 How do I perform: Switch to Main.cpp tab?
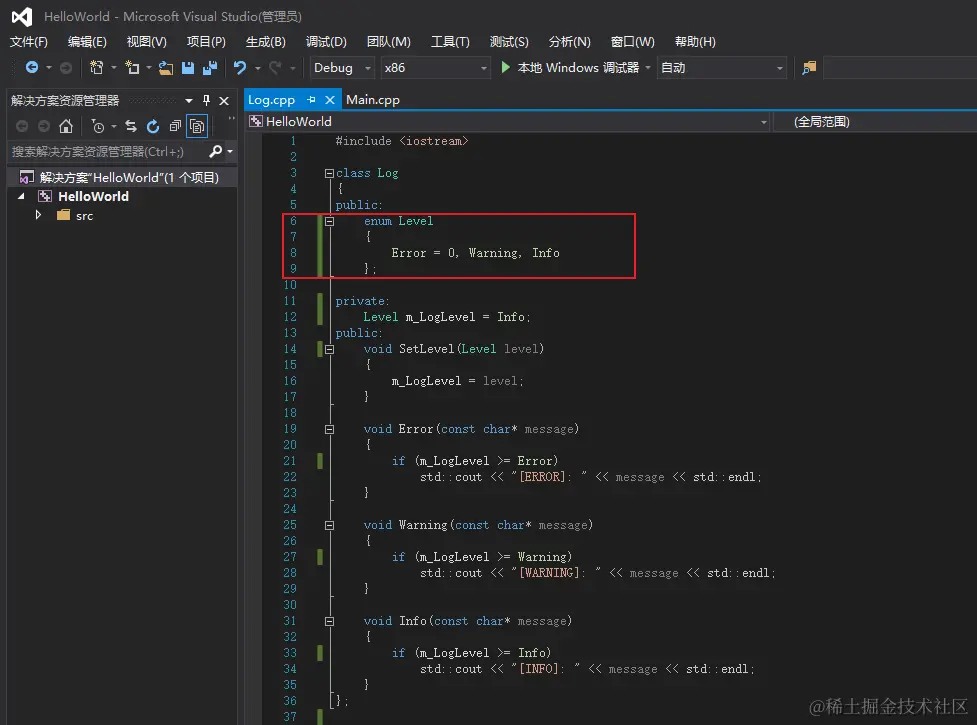[x=373, y=100]
